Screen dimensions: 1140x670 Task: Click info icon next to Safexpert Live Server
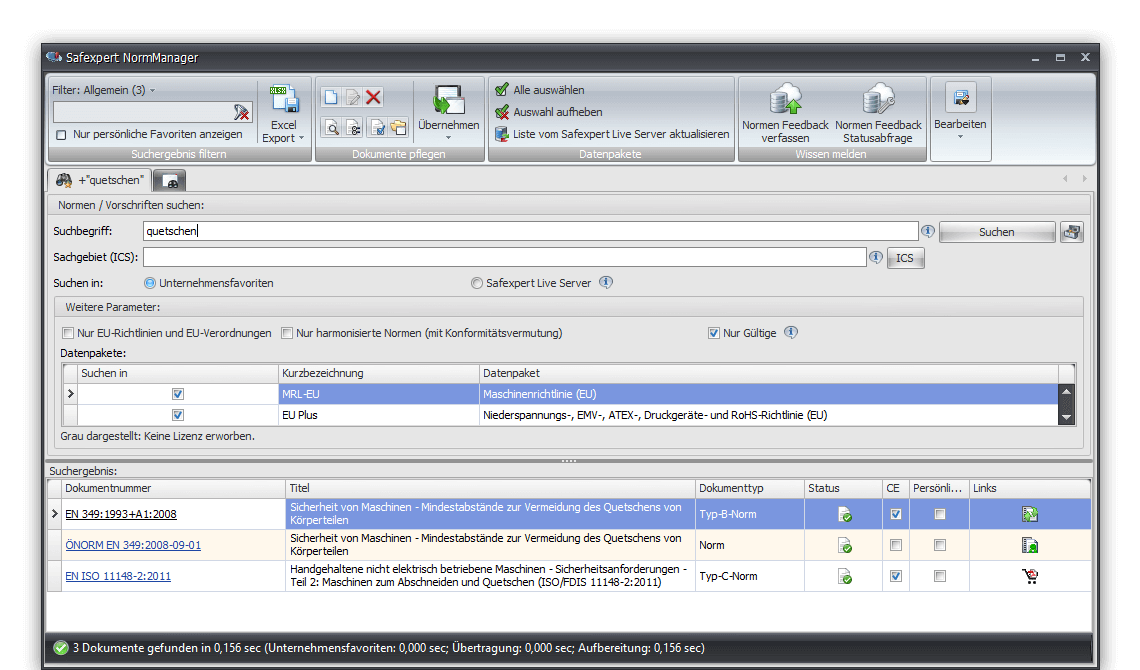point(606,282)
